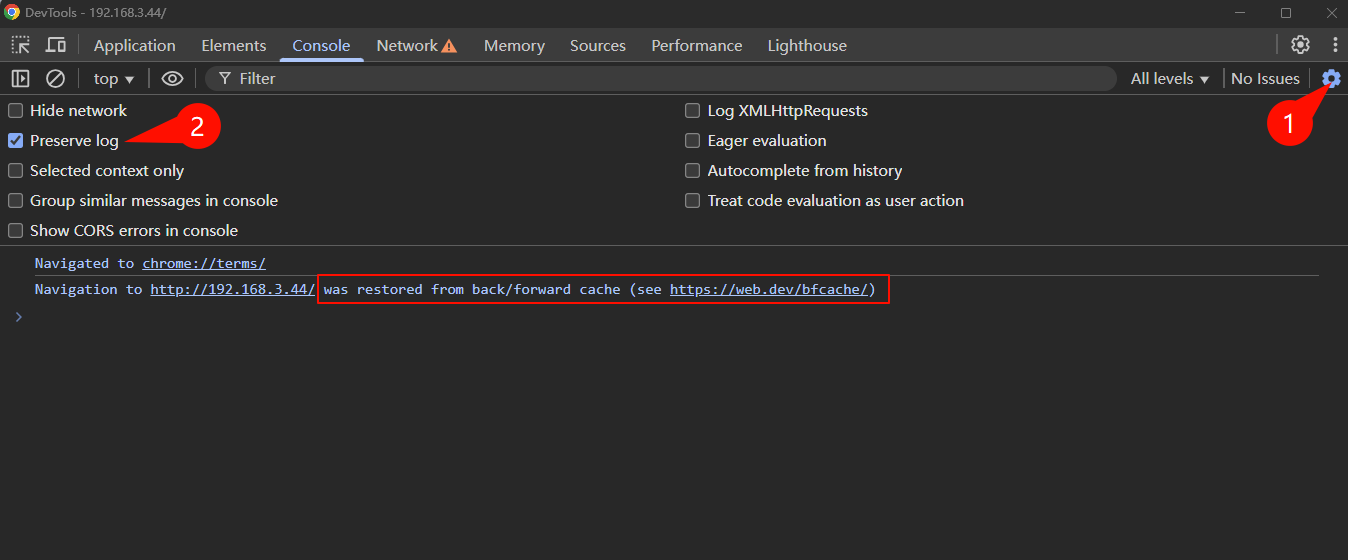Create live expression eye icon

[172, 78]
